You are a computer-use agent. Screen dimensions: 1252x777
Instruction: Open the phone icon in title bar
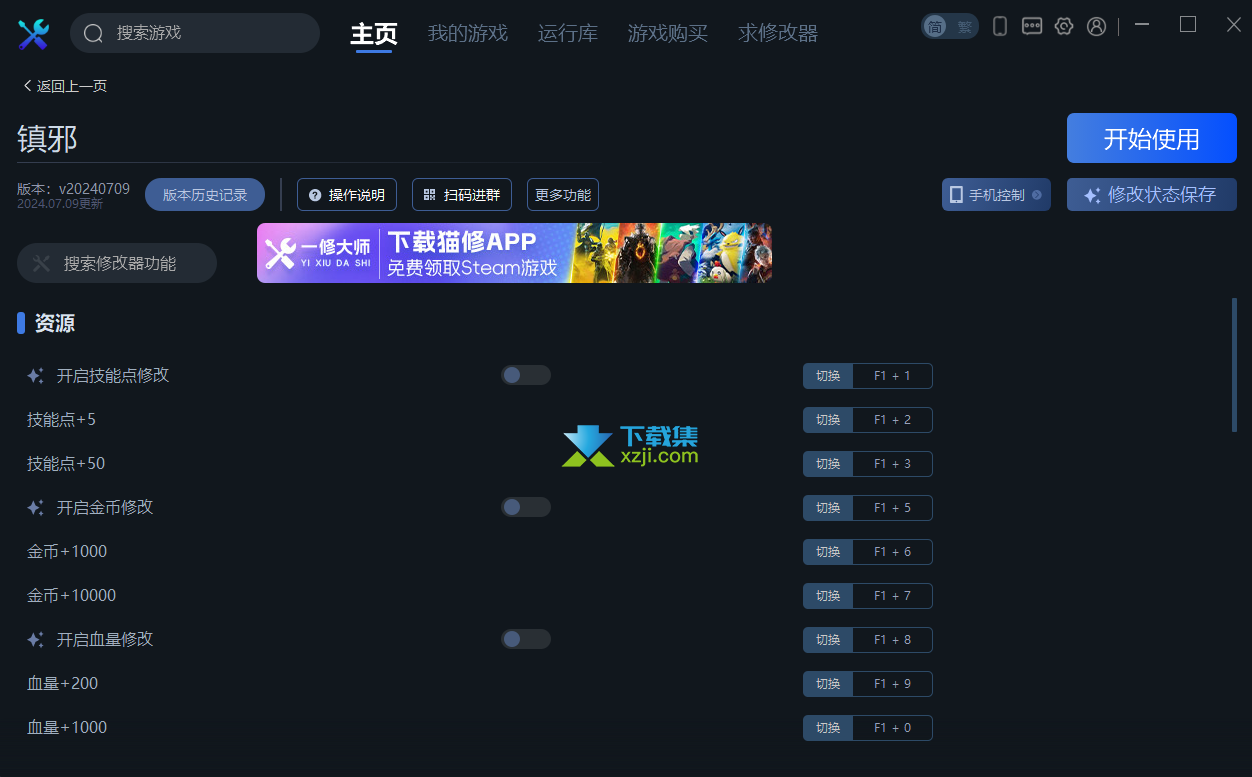tap(999, 27)
